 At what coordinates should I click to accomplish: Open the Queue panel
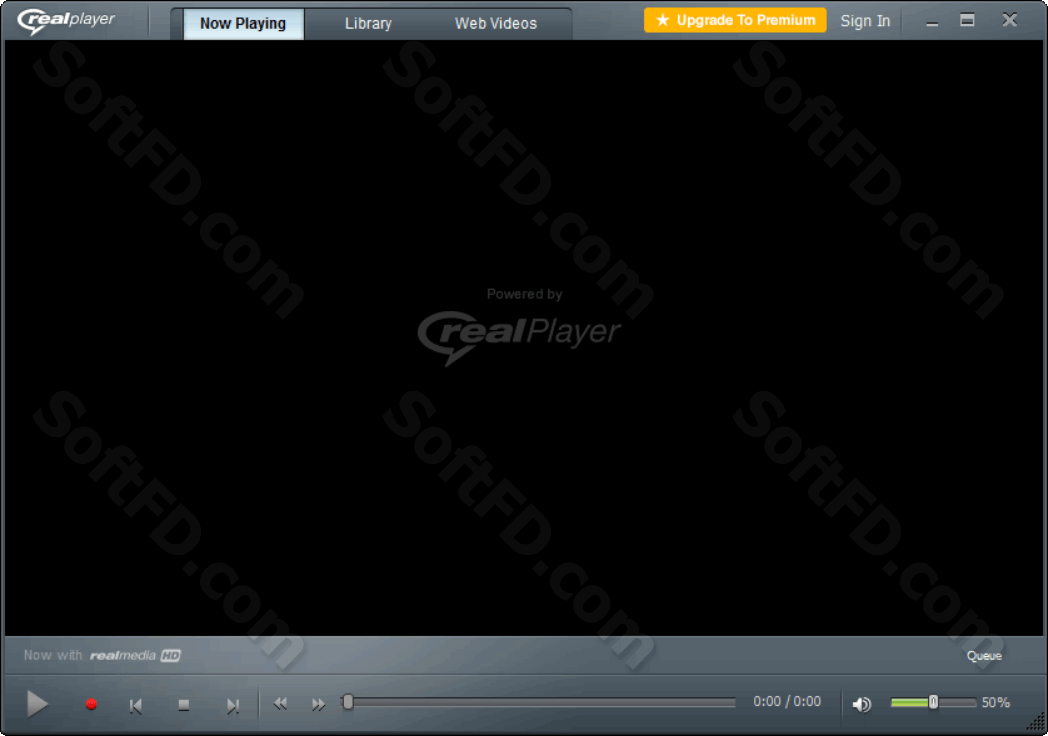984,656
